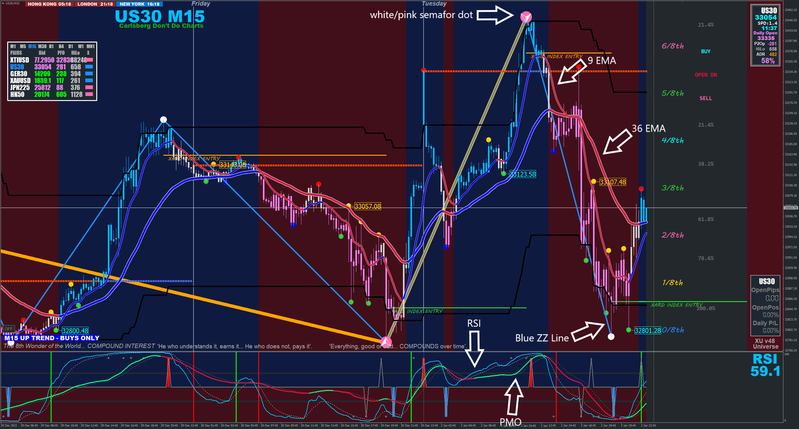Click the 33123.58 price label

523,174
